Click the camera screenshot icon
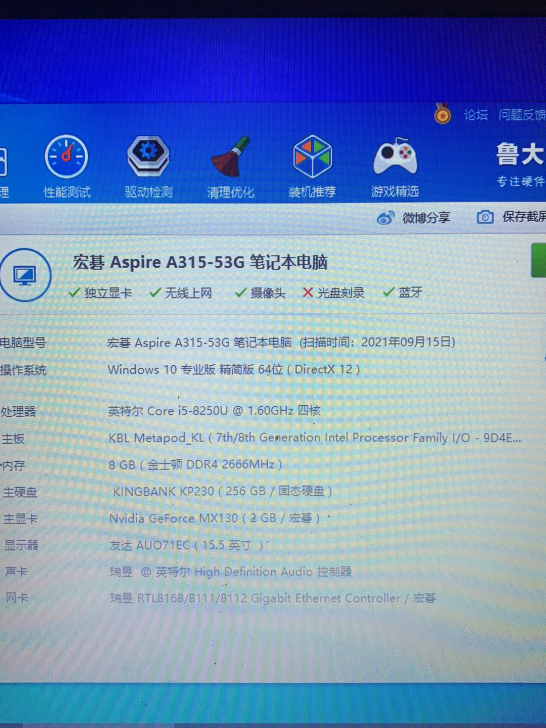This screenshot has height=728, width=546. click(x=485, y=217)
